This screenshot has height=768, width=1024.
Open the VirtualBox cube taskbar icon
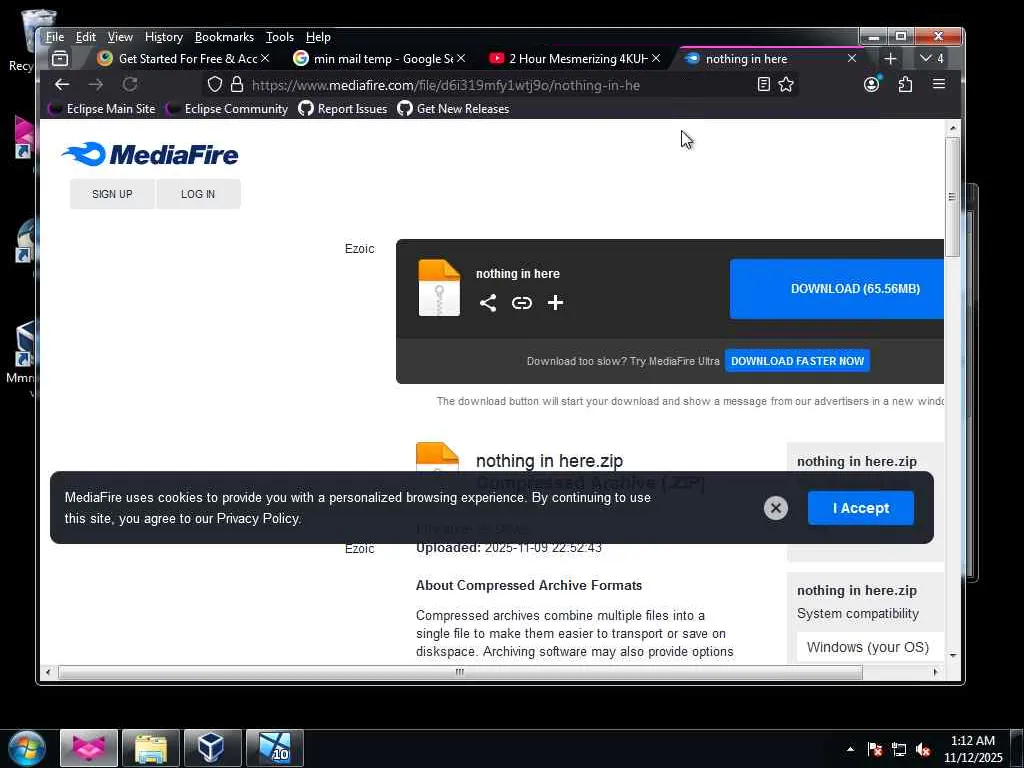point(212,748)
